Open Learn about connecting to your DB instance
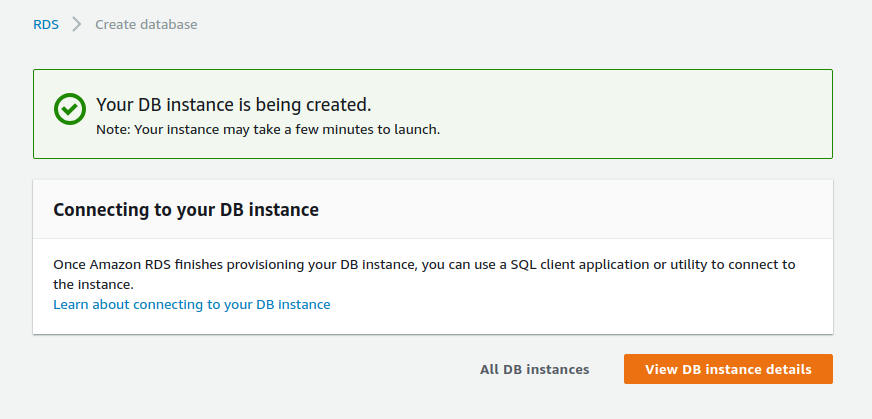Screen dimensions: 872x419 [192, 304]
